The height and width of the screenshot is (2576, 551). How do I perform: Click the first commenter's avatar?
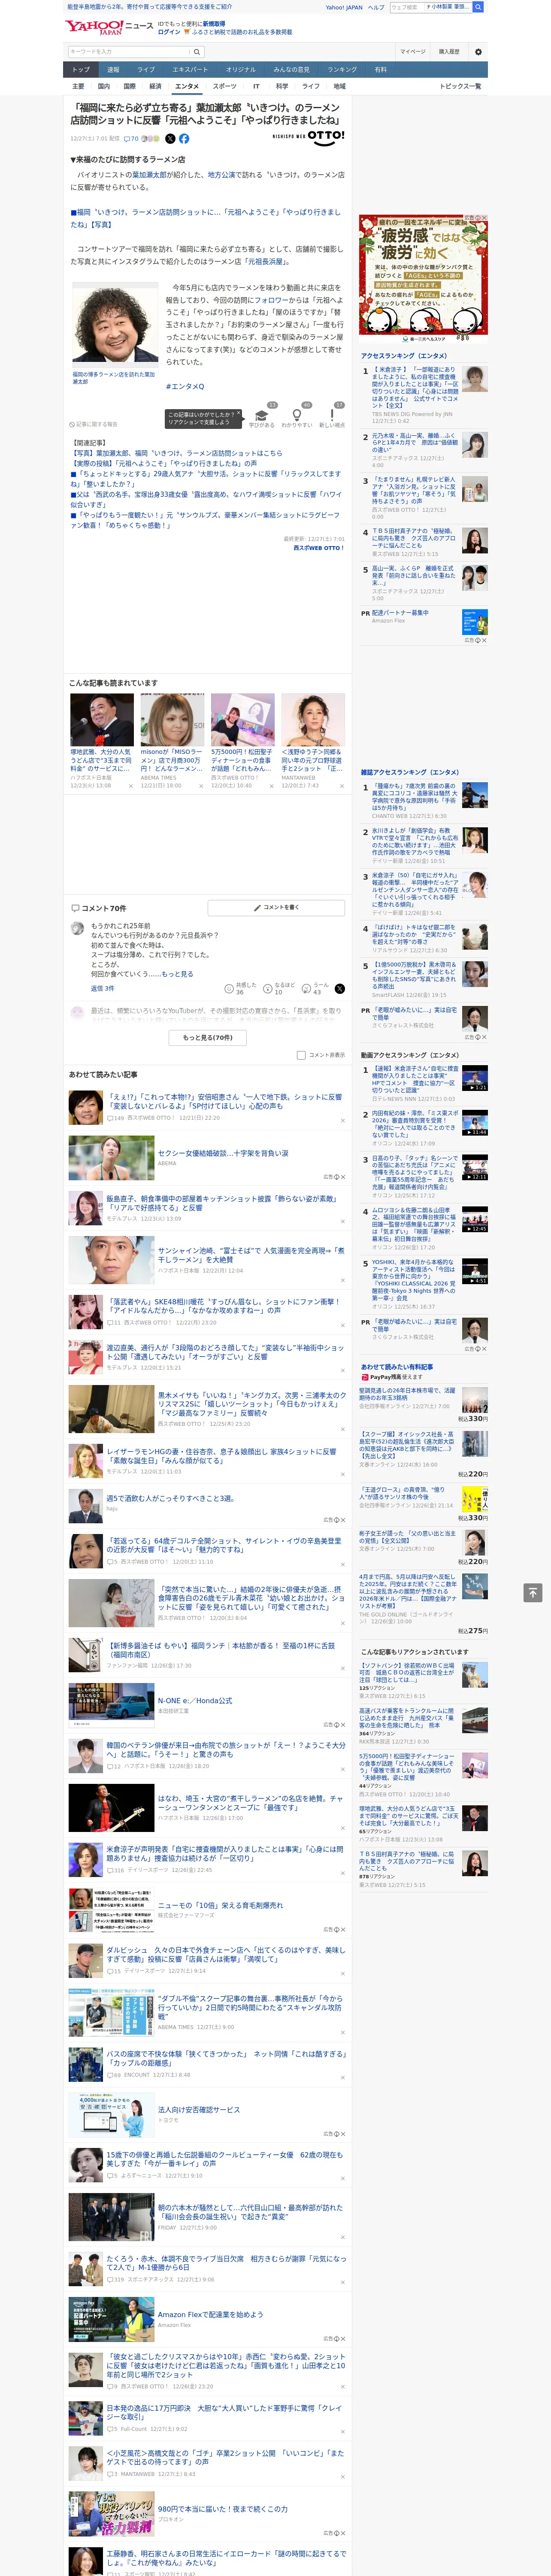(x=77, y=928)
